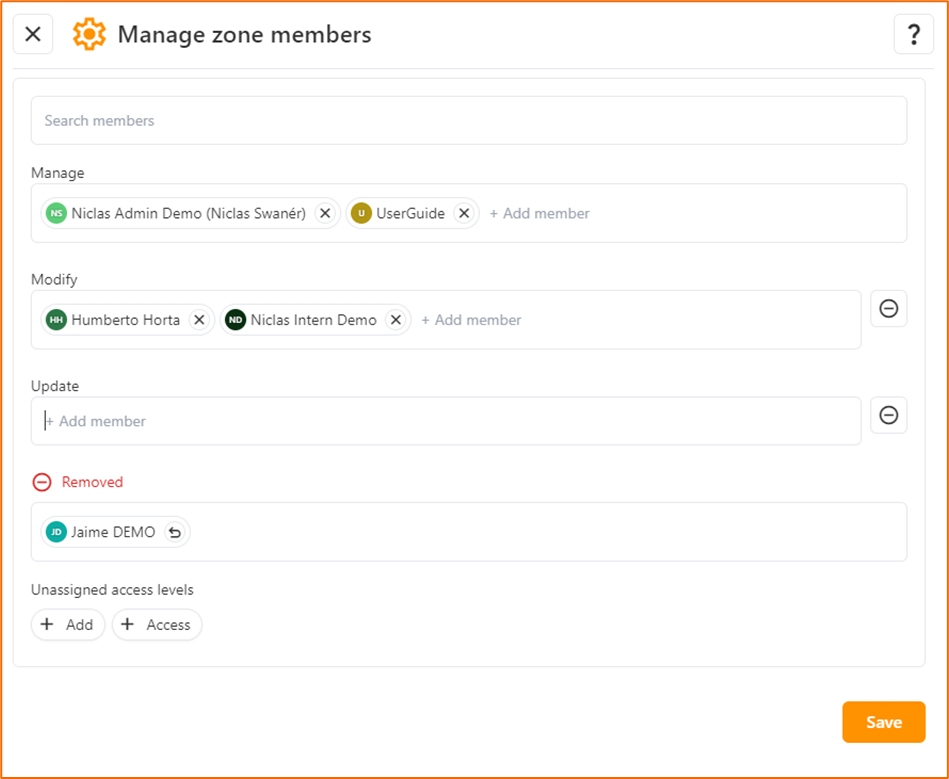This screenshot has width=949, height=779.
Task: Save the zone member changes
Action: coord(882,721)
